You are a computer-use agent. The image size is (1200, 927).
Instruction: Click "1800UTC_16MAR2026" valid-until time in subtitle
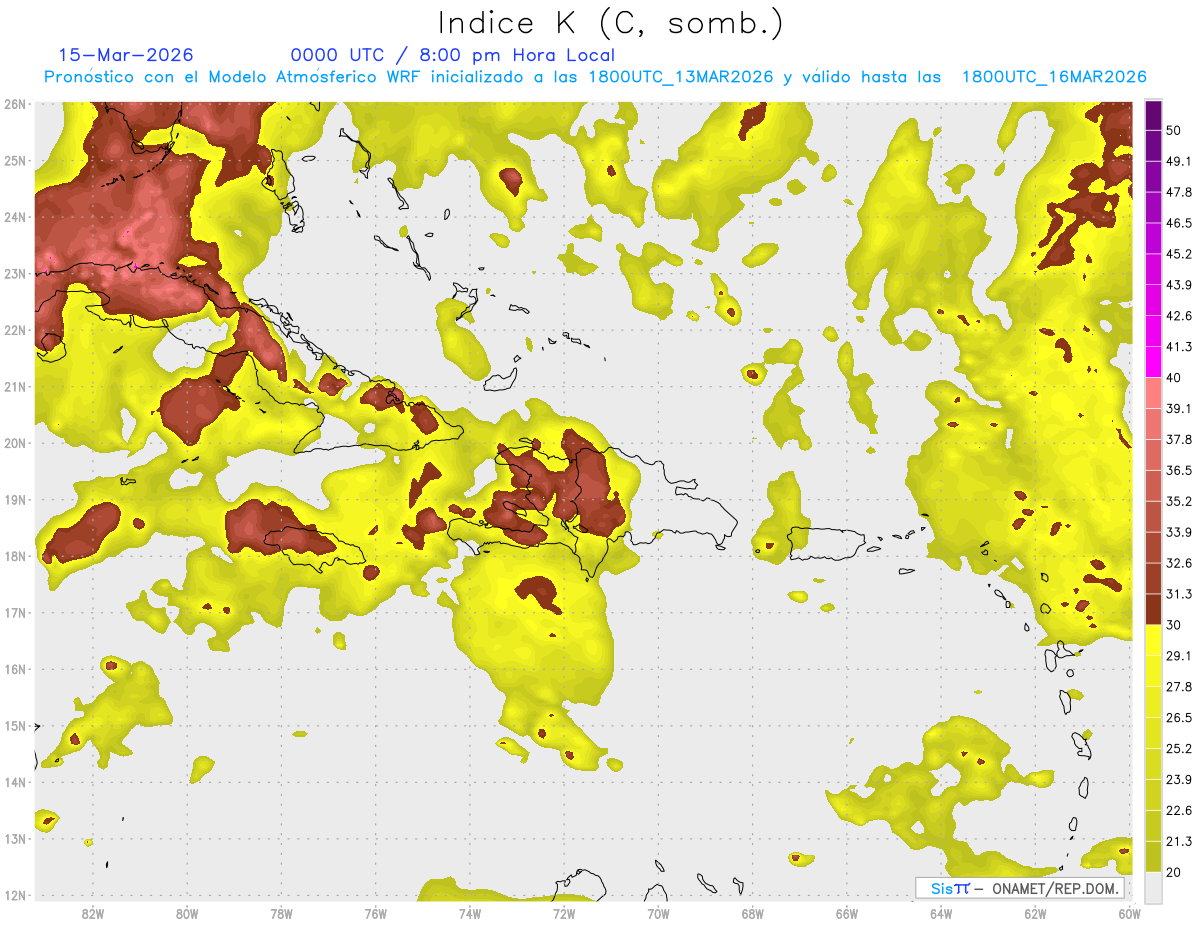(x=1054, y=77)
